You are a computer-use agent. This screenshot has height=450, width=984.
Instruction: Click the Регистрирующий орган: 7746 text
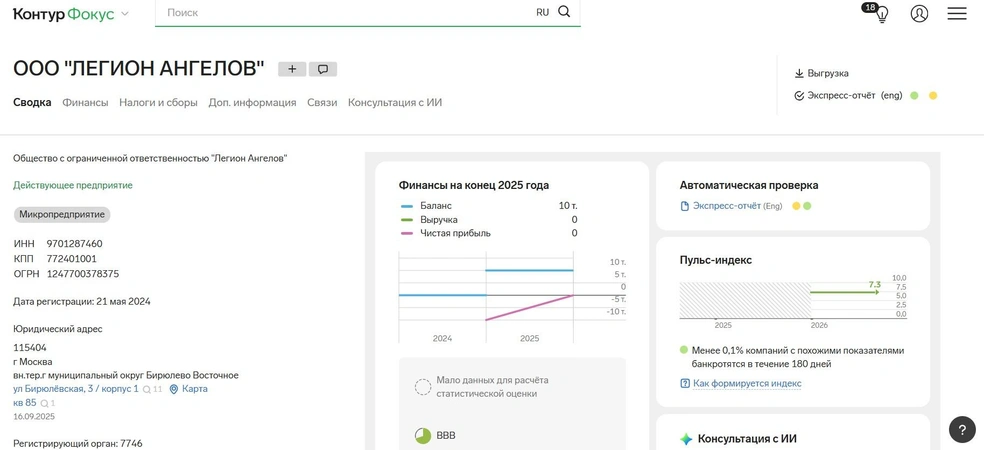[78, 443]
